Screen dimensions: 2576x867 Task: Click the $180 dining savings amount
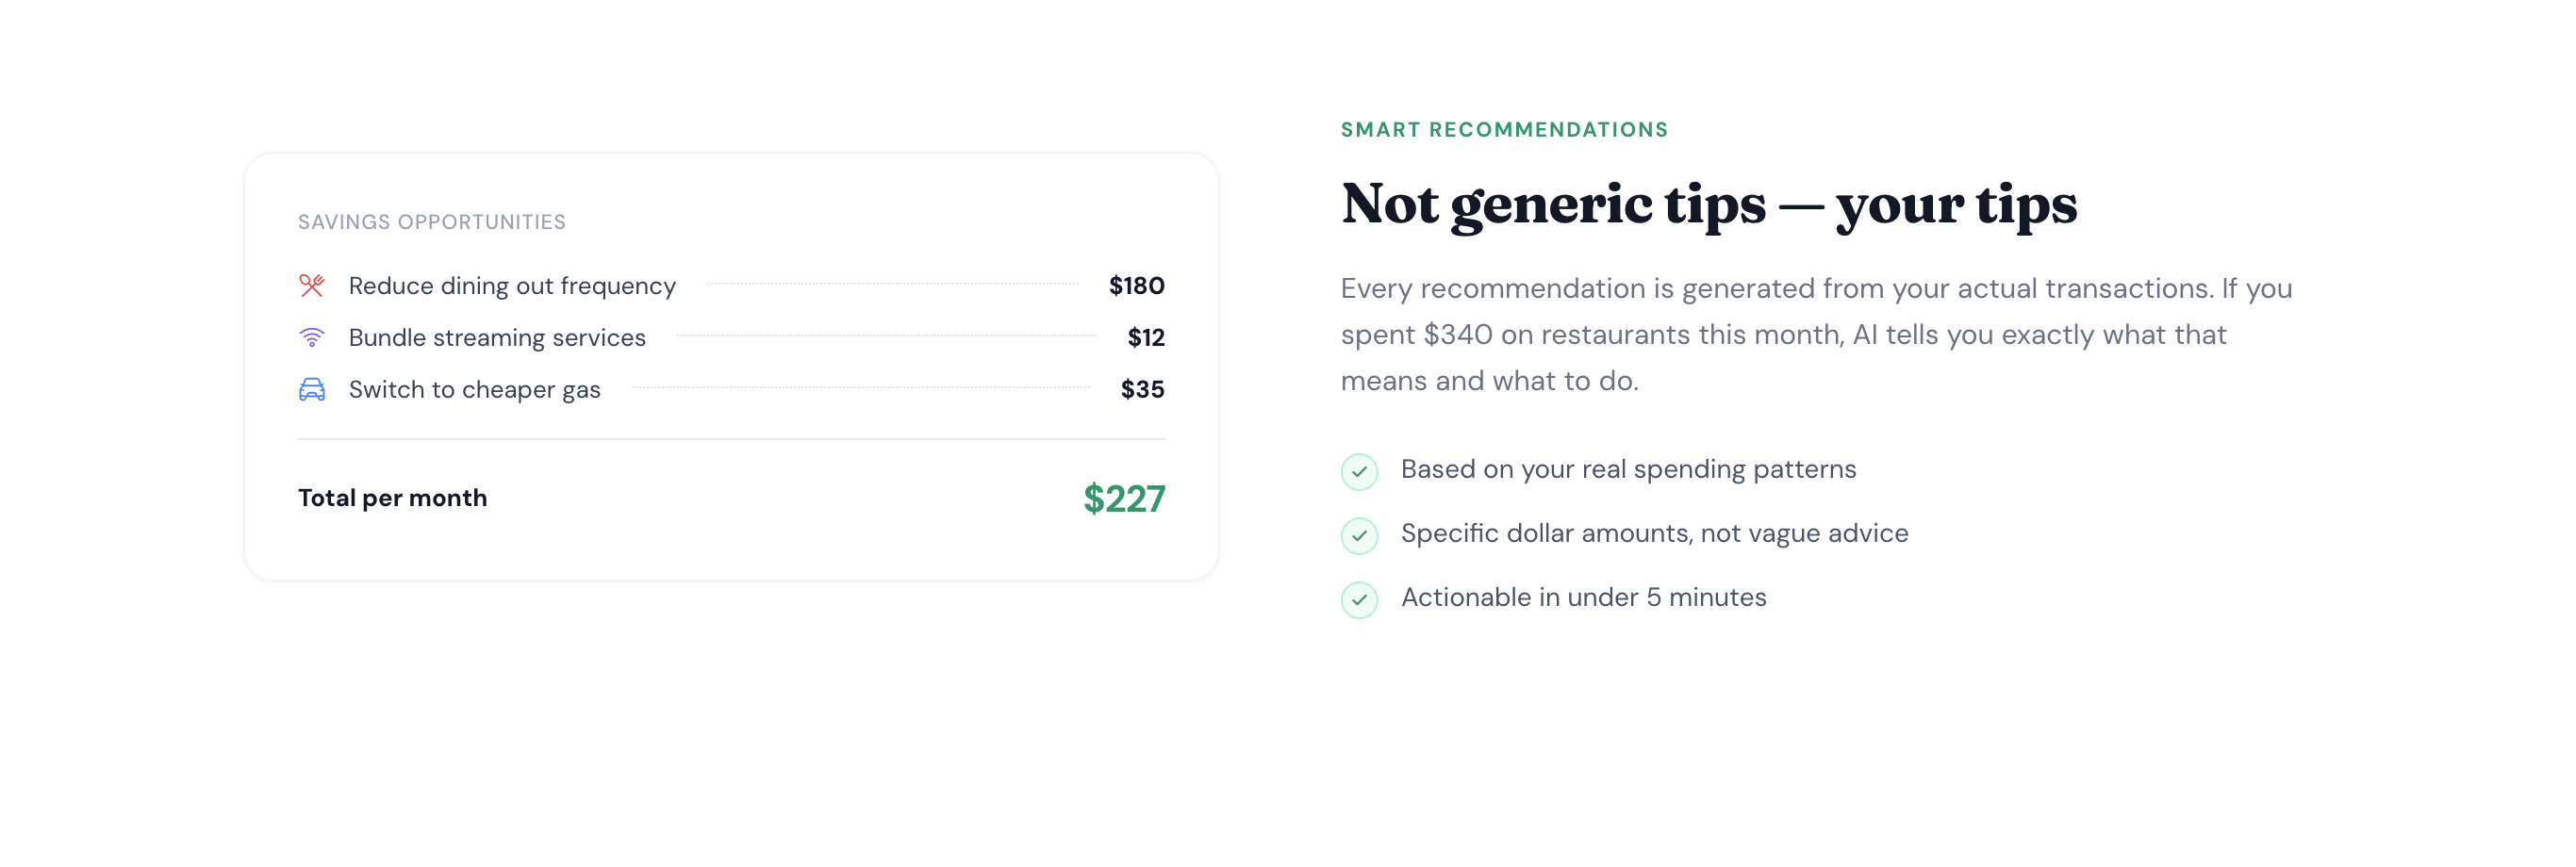(x=1136, y=286)
